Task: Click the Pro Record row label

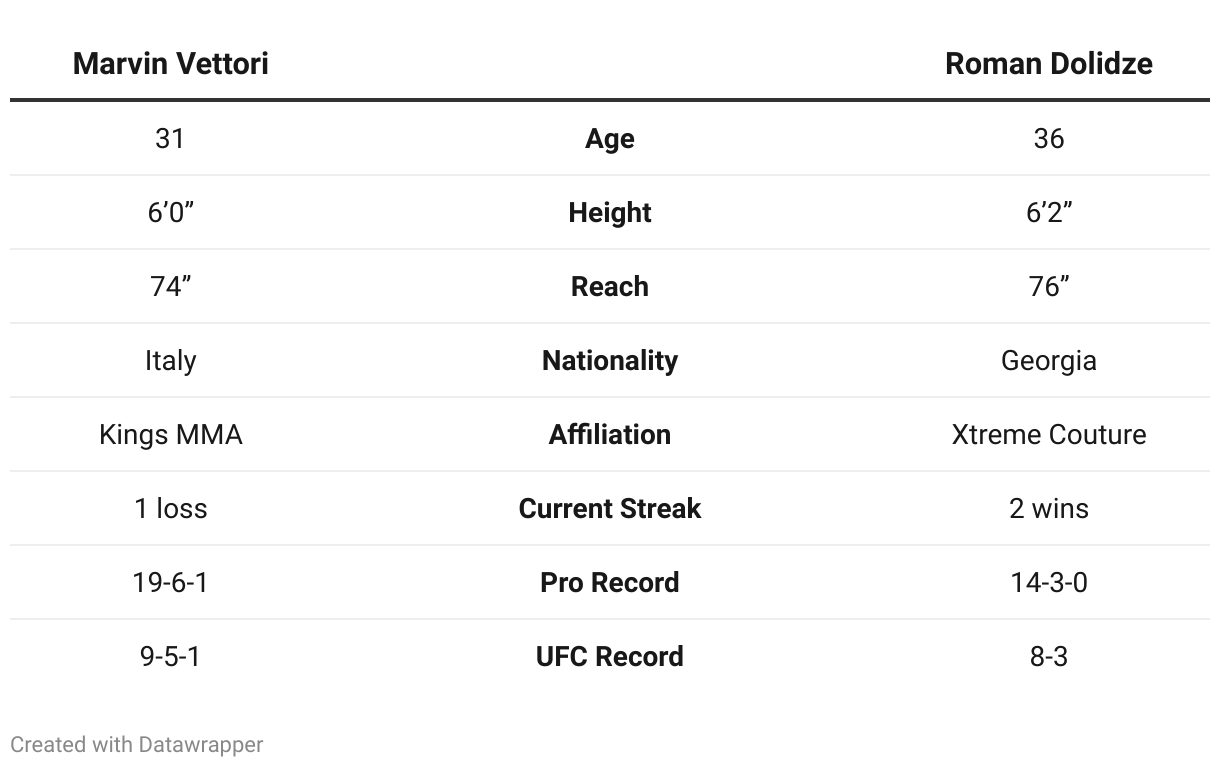Action: (x=609, y=583)
